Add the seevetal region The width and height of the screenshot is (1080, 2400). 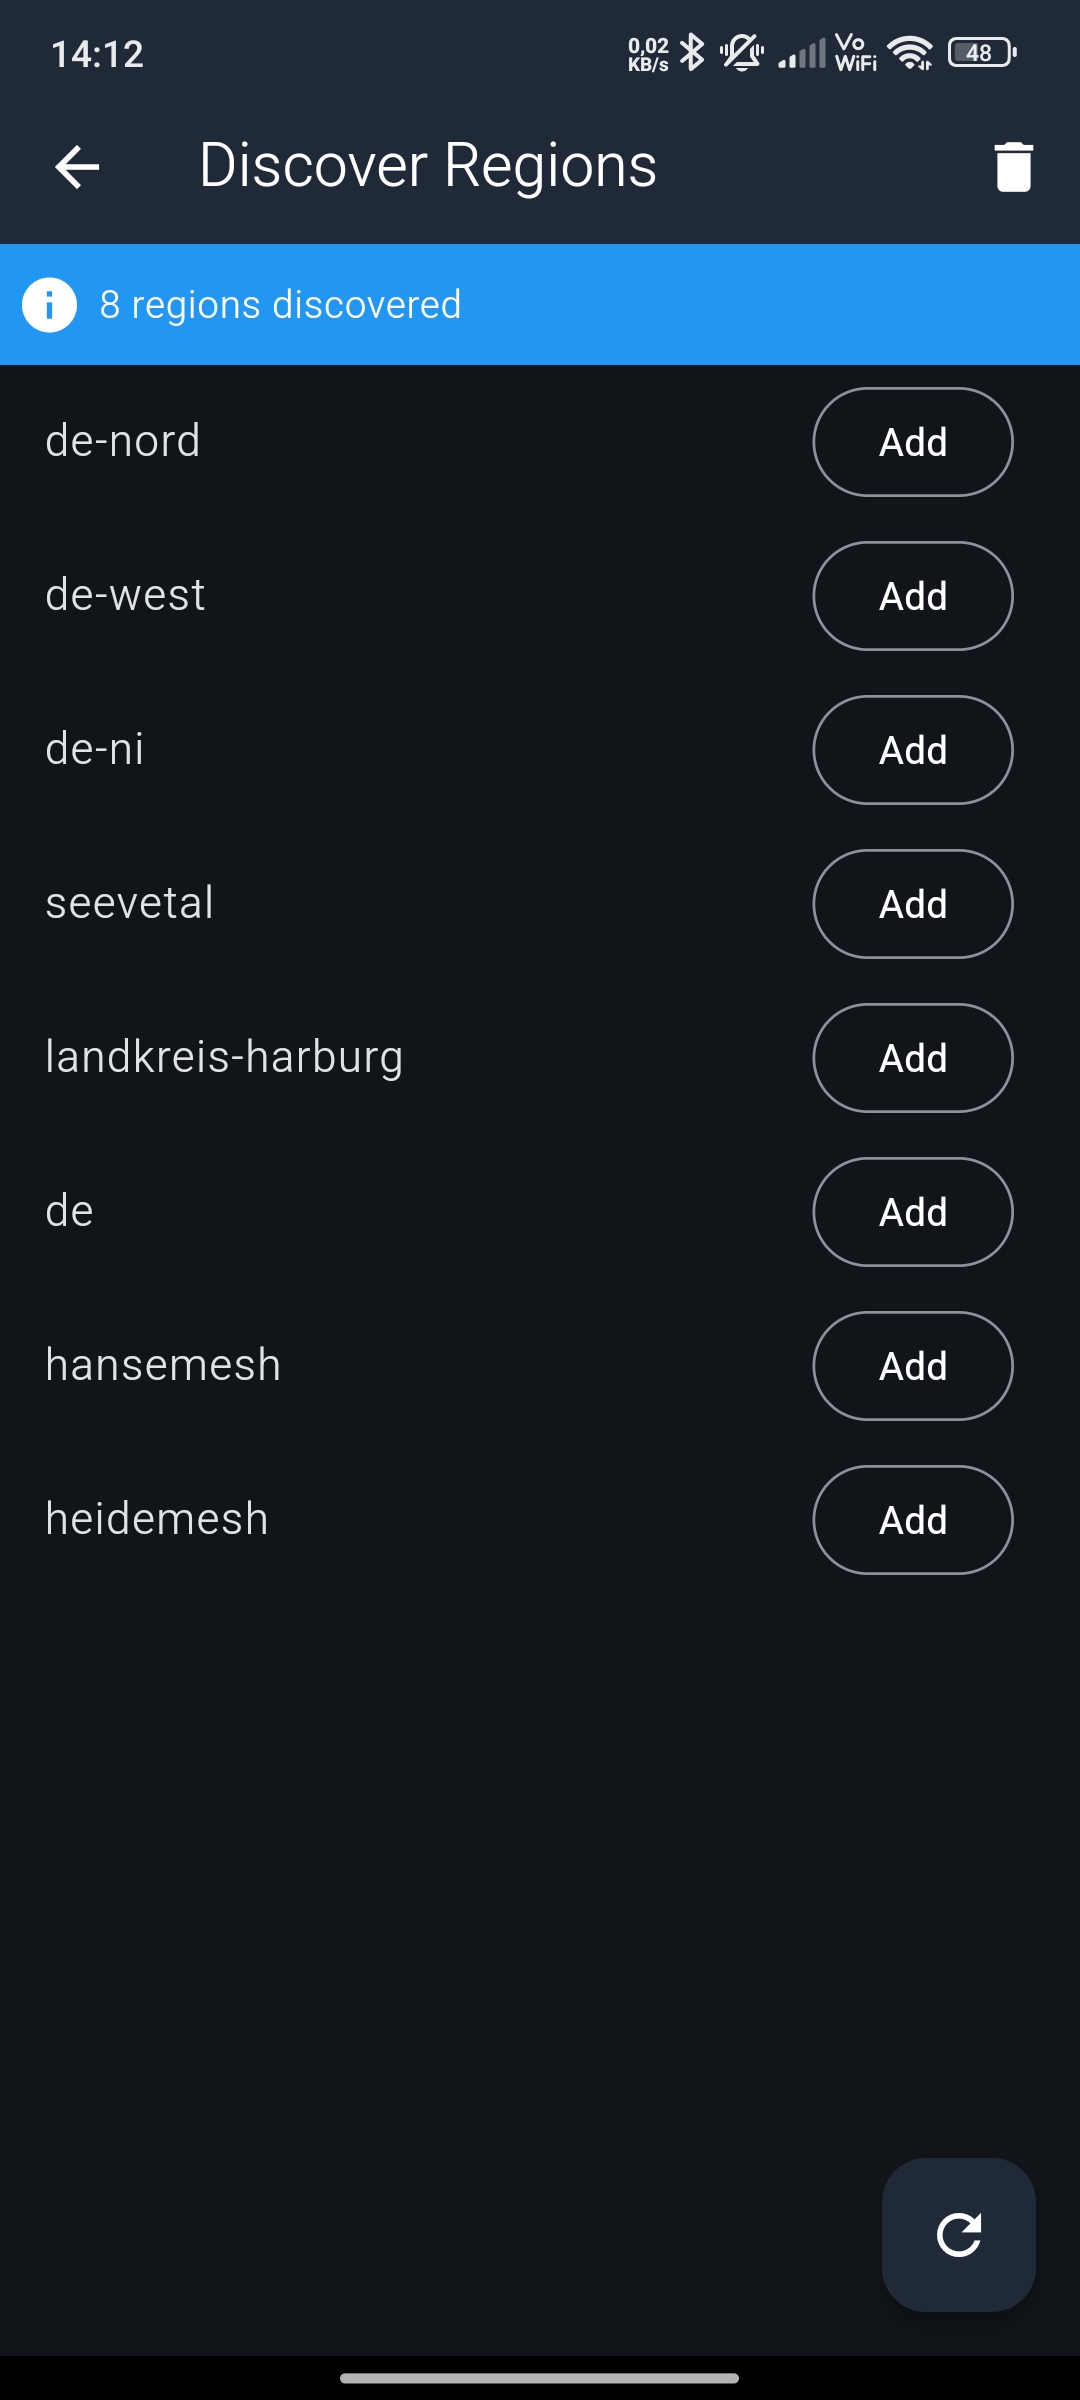click(912, 904)
